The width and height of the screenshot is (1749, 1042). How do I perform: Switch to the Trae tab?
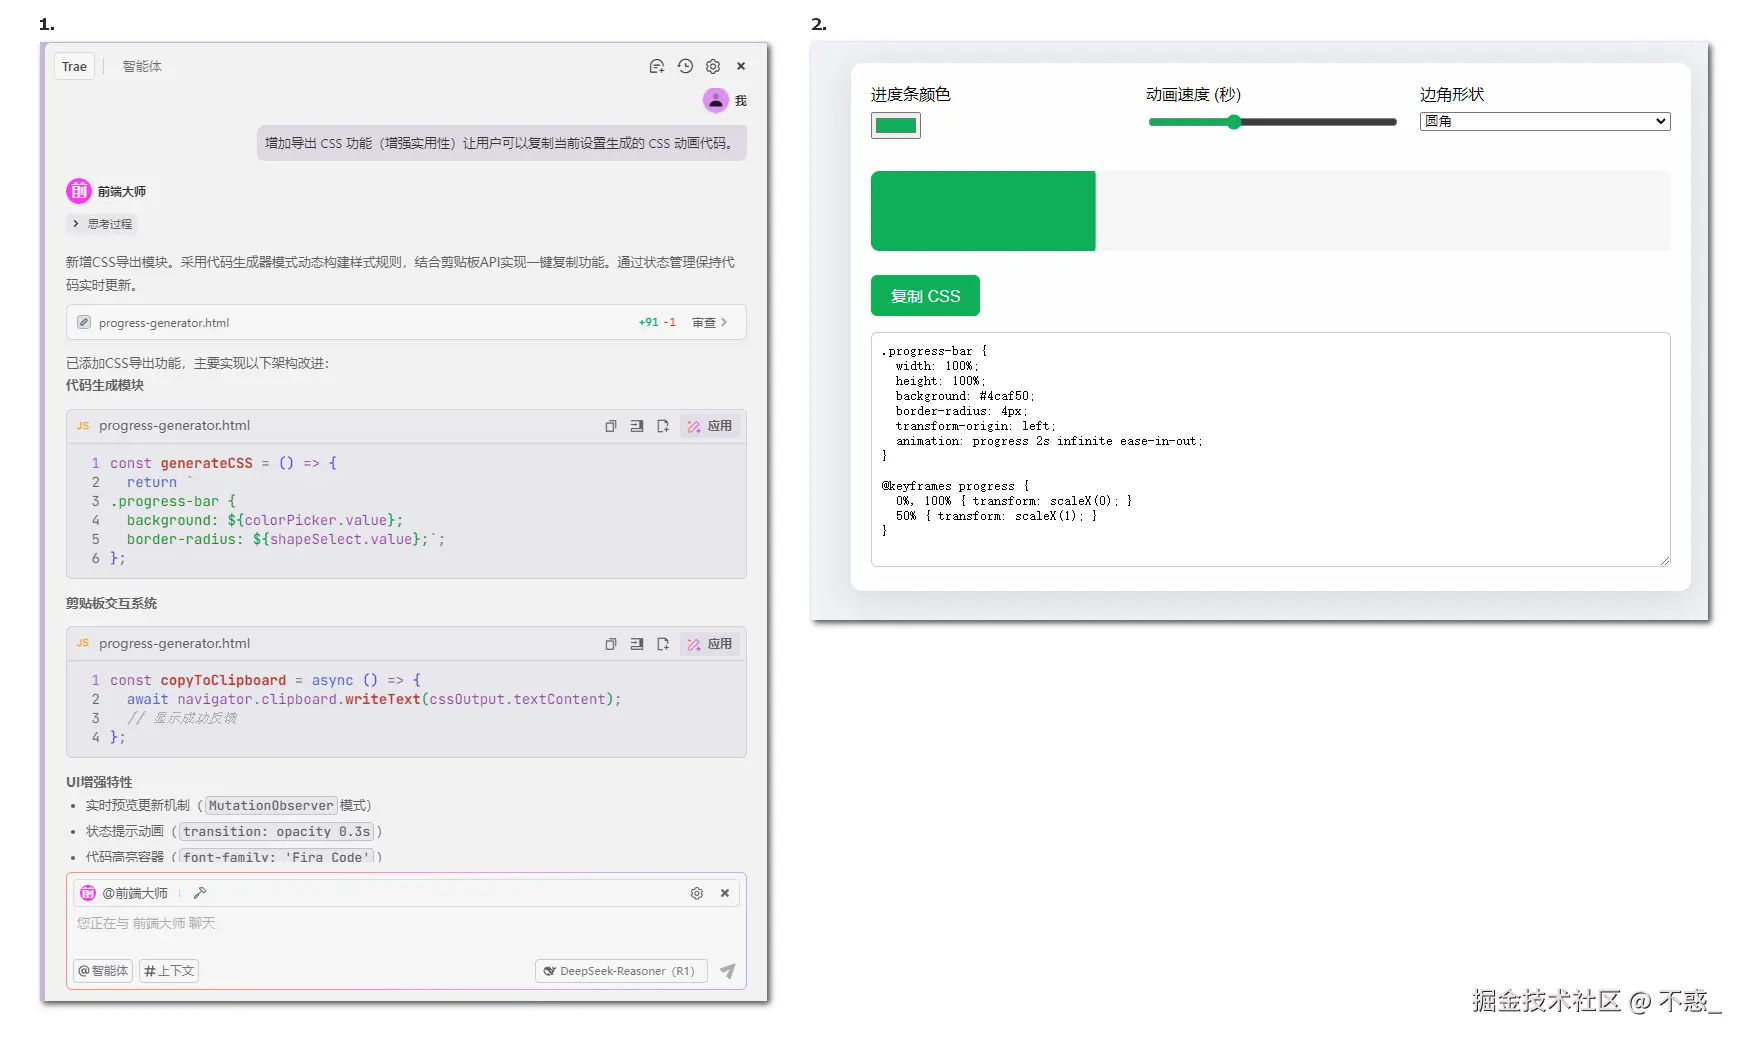(x=75, y=67)
